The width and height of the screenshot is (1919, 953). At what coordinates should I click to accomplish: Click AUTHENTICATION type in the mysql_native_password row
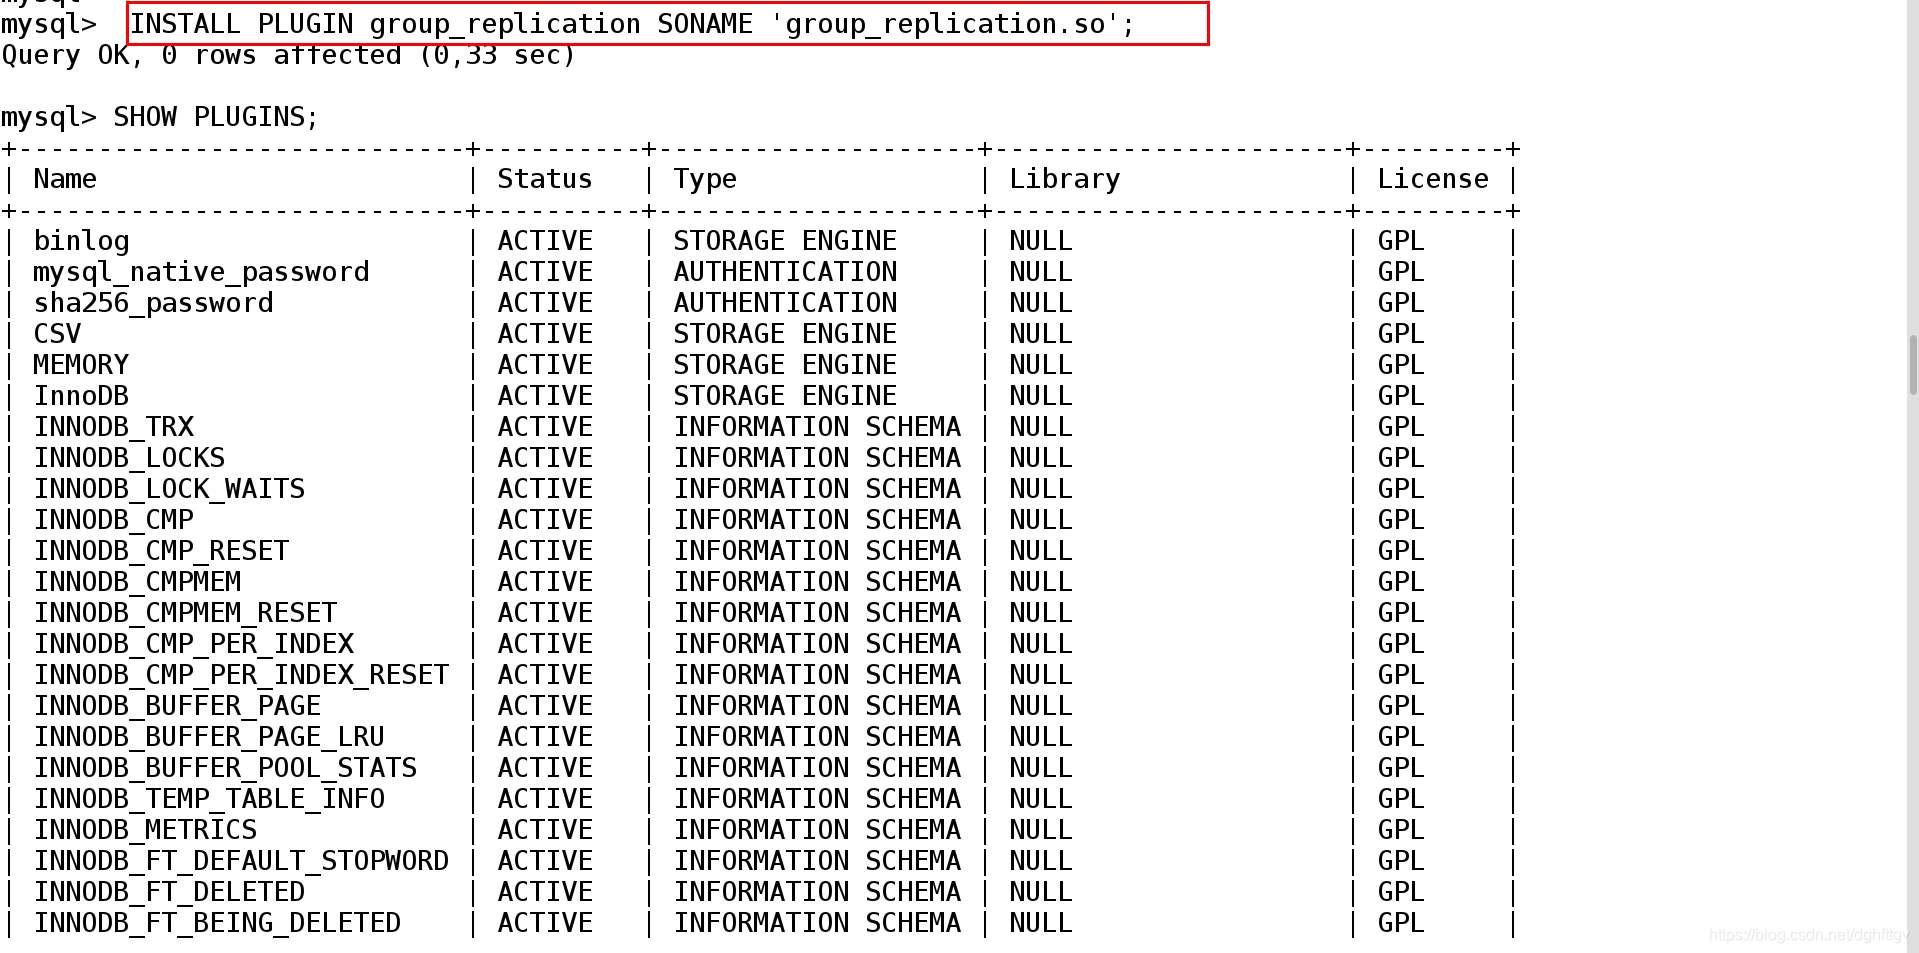(x=785, y=272)
